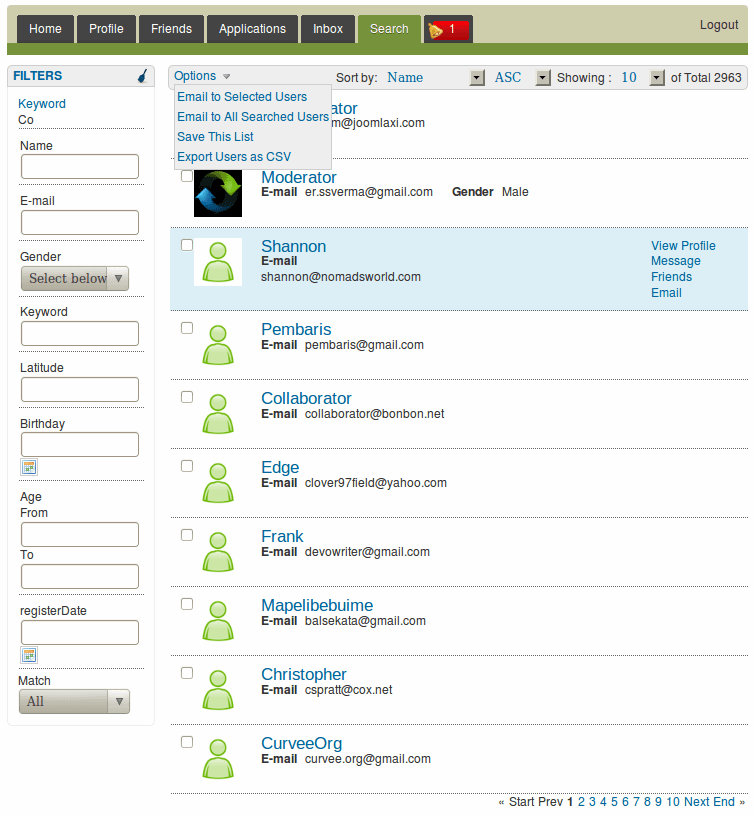
Task: Tick the checkbox for Mapelibebuime
Action: tap(187, 604)
